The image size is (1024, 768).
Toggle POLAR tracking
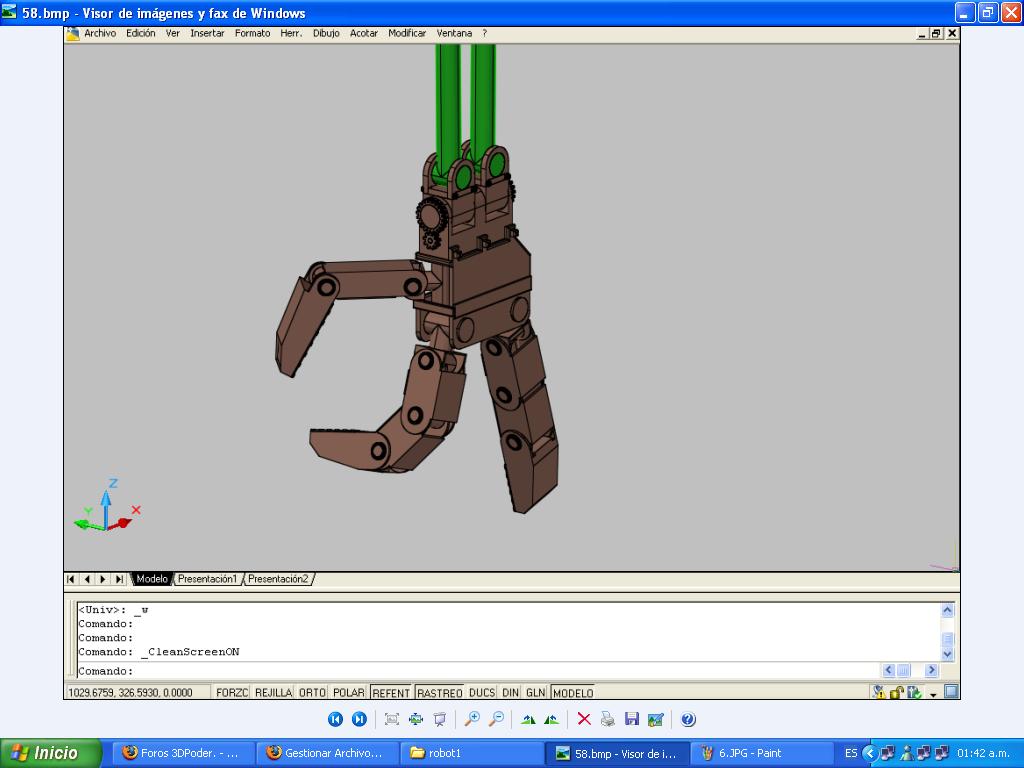(349, 692)
